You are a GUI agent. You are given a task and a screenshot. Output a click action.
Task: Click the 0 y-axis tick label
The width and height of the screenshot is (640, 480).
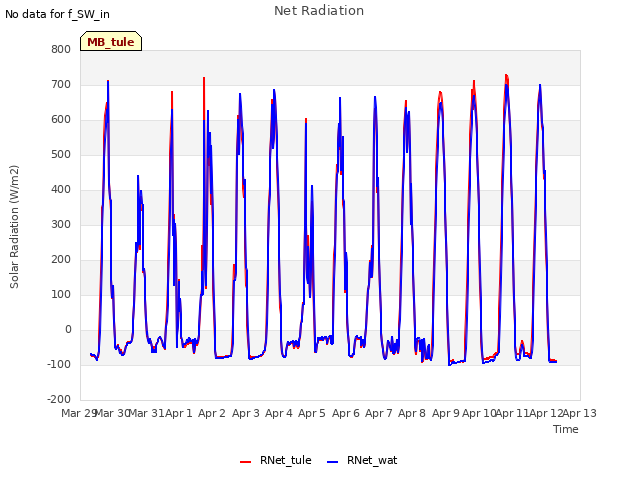(68, 329)
